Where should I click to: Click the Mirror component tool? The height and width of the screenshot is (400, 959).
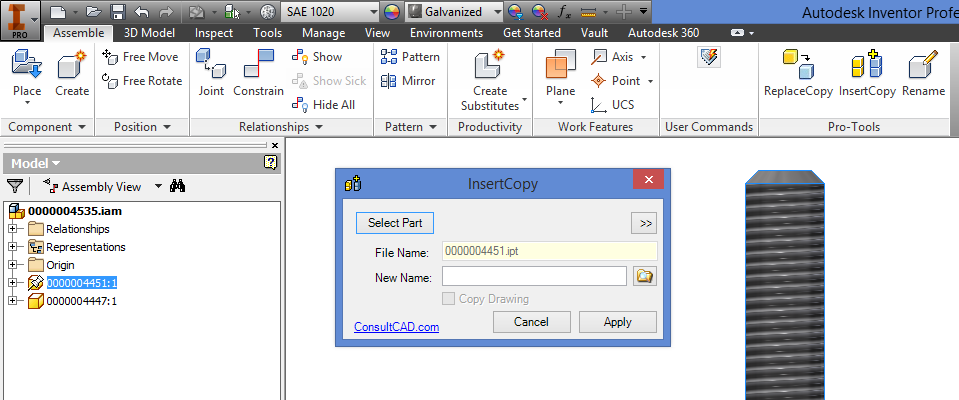pos(408,81)
